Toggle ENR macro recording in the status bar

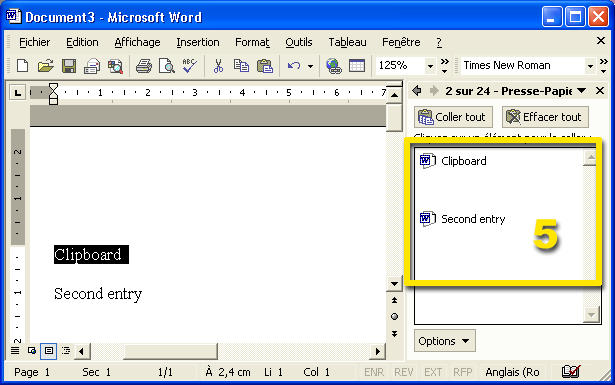[x=374, y=372]
